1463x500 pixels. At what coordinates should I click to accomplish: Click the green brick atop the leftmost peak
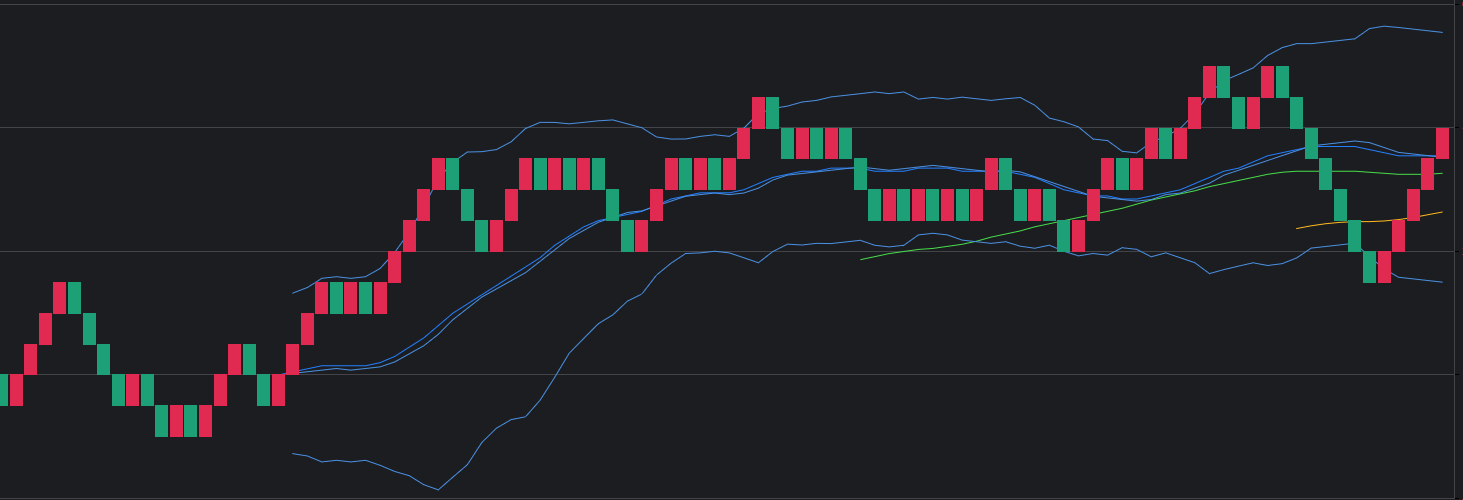(74, 298)
